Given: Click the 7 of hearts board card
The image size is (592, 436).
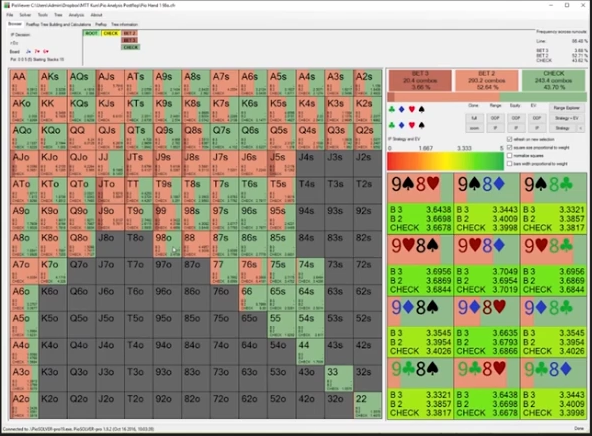Looking at the screenshot, I should pos(37,51).
